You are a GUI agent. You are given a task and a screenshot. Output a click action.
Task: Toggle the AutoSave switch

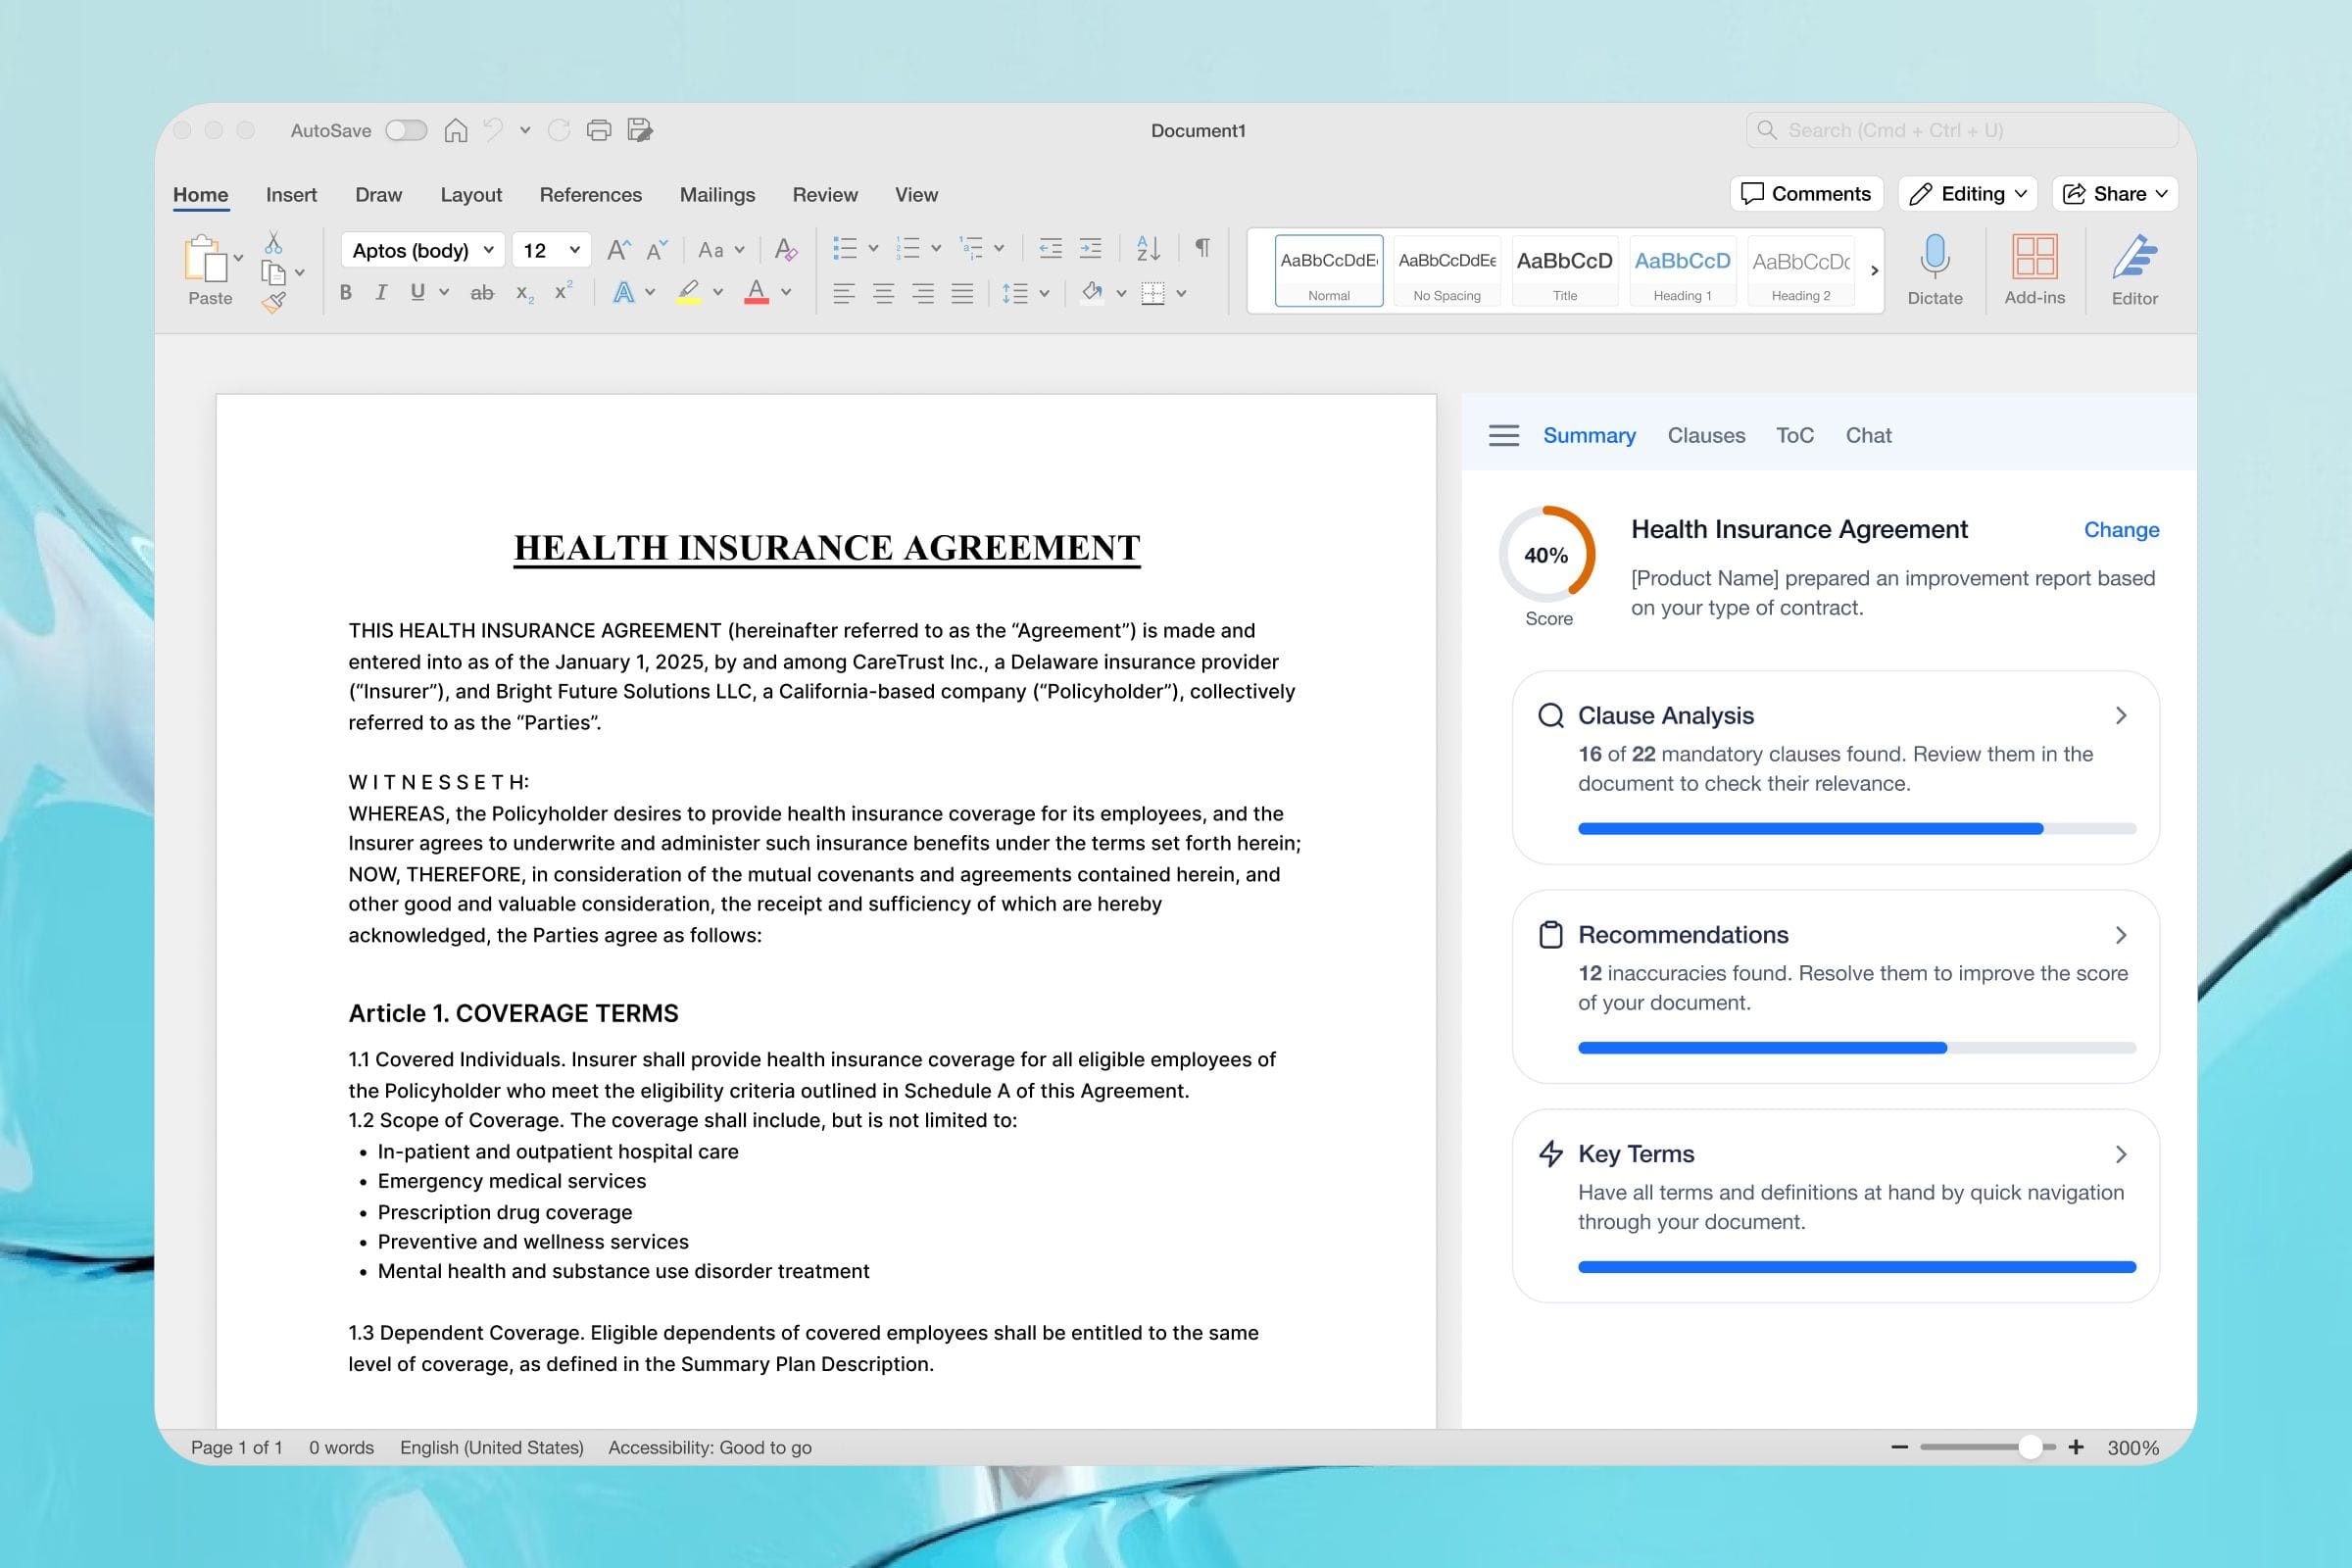click(406, 130)
